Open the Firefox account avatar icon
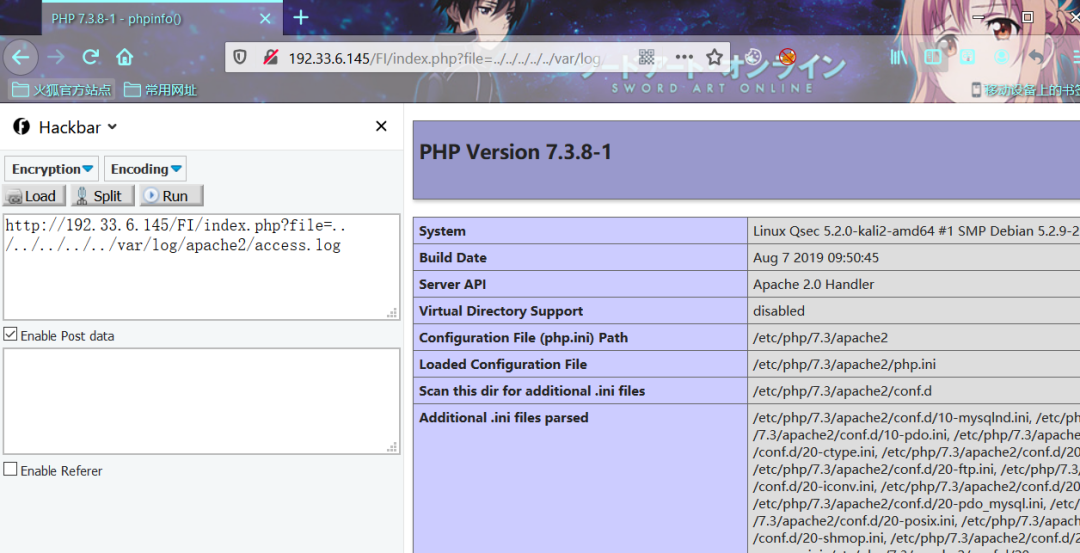1080x553 pixels. click(1001, 57)
